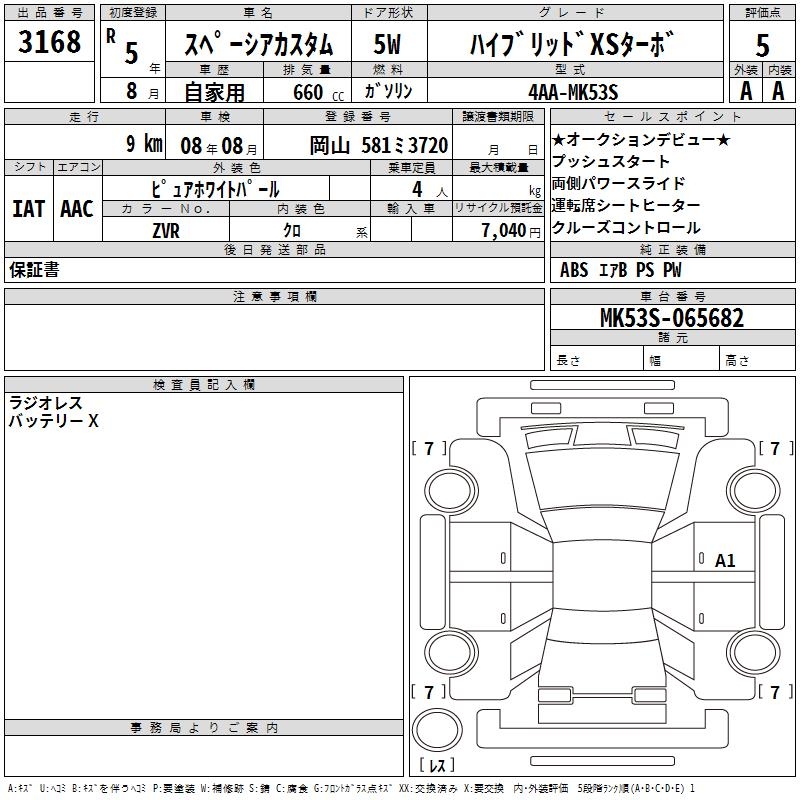
Task: Click the top-left [7] tire marking
Action: 430,449
